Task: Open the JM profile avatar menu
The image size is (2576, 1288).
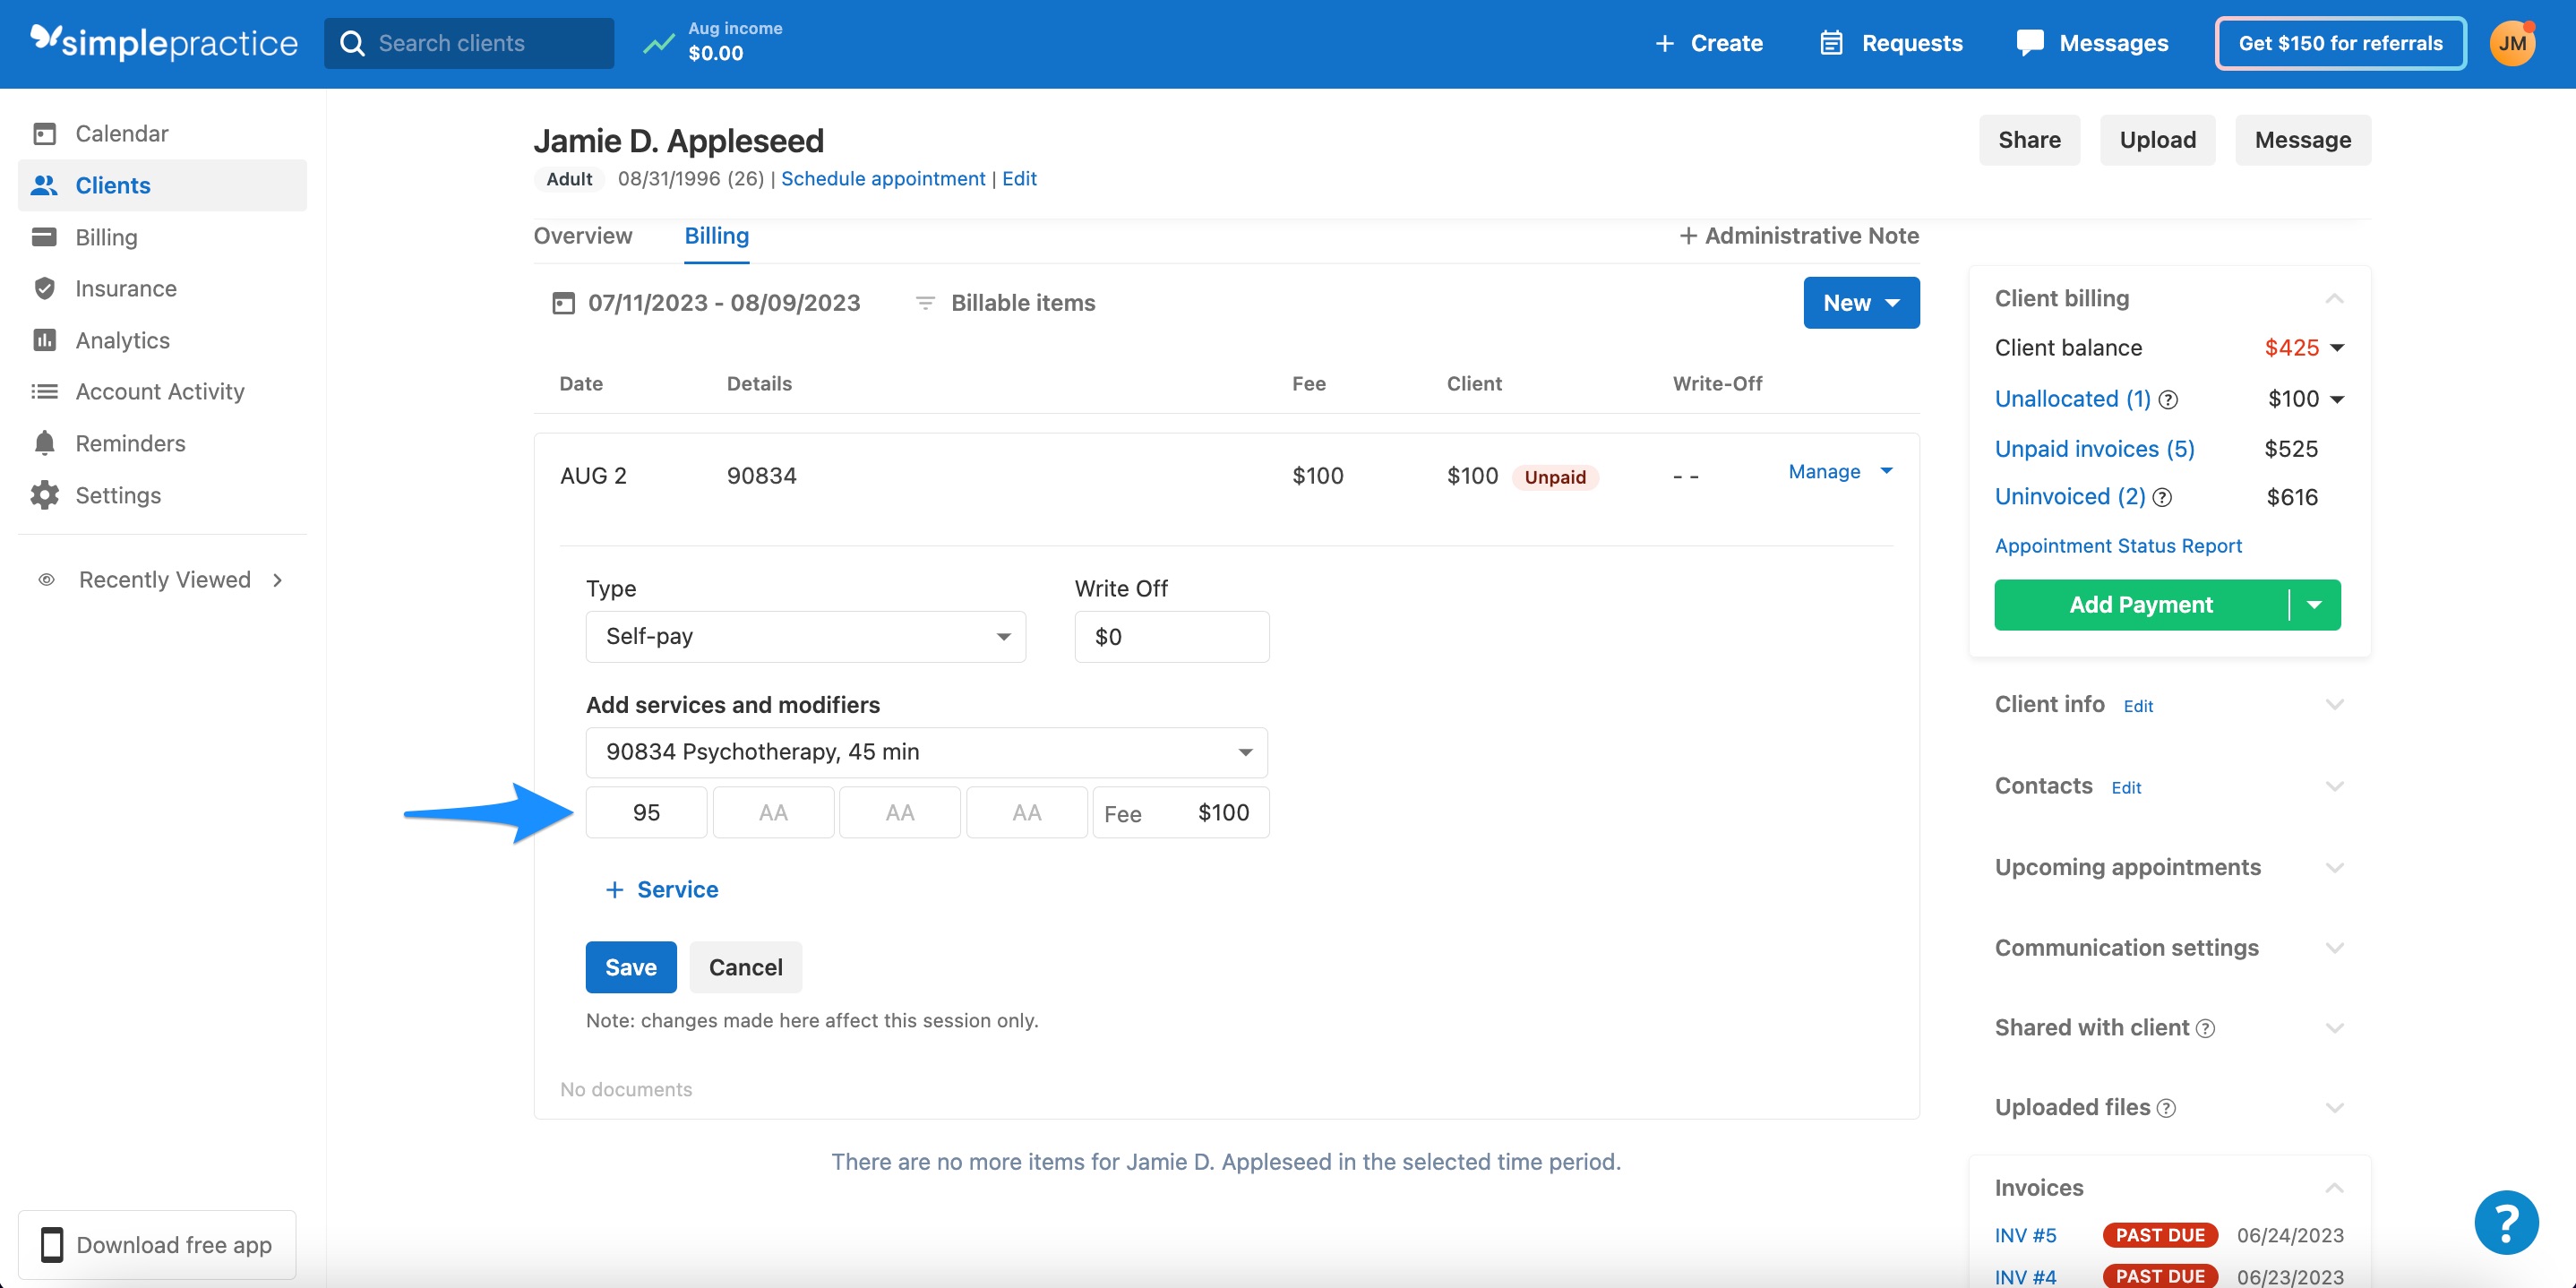Action: (2514, 43)
